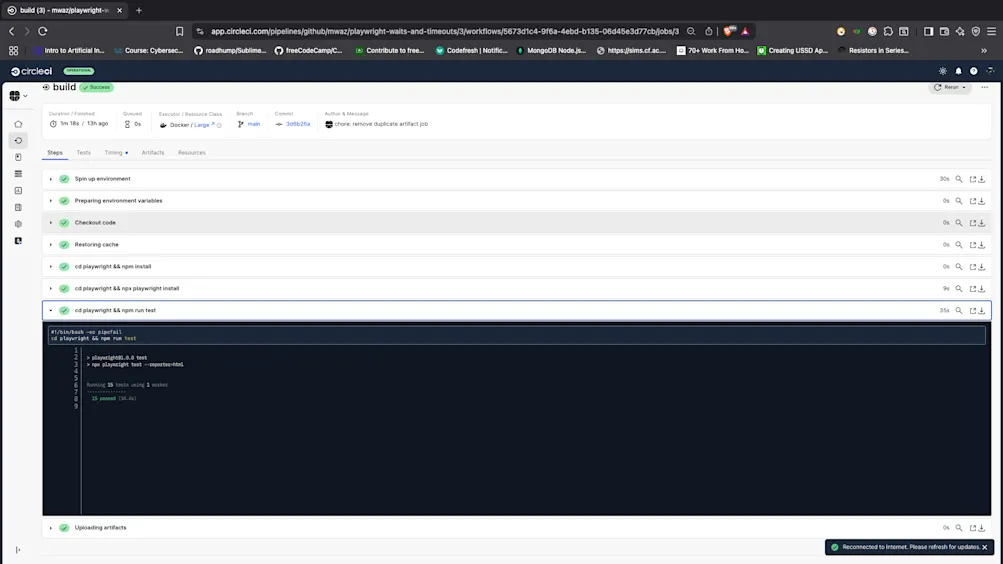Open npm install output in new tab

pos(972,267)
